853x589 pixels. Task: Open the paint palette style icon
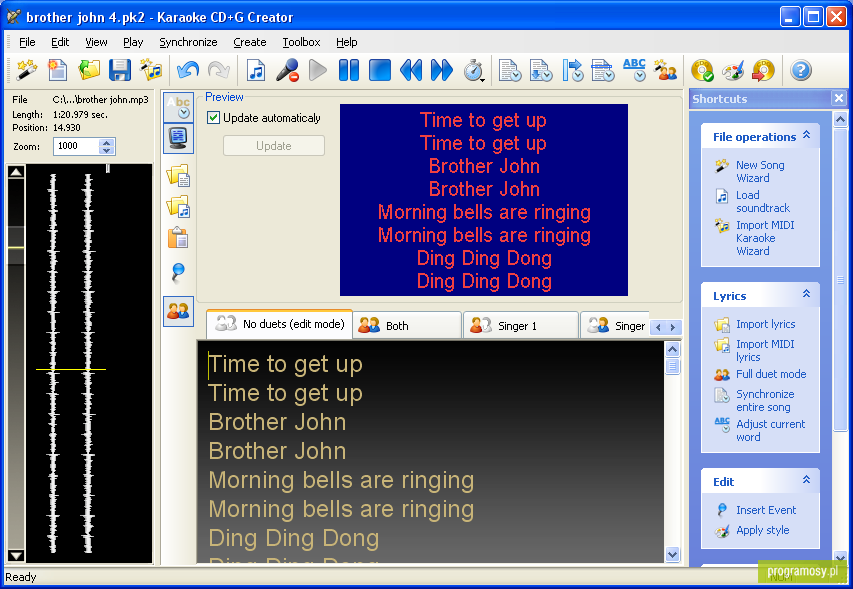733,70
